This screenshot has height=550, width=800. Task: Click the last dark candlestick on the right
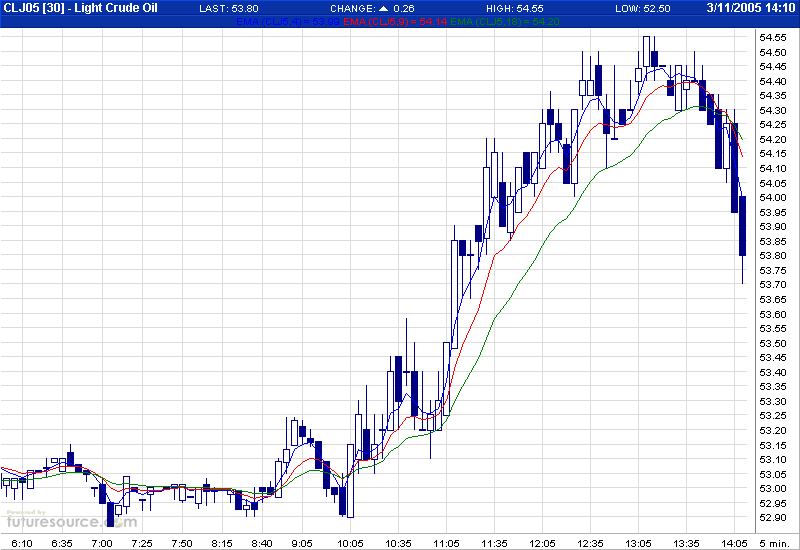[x=743, y=226]
